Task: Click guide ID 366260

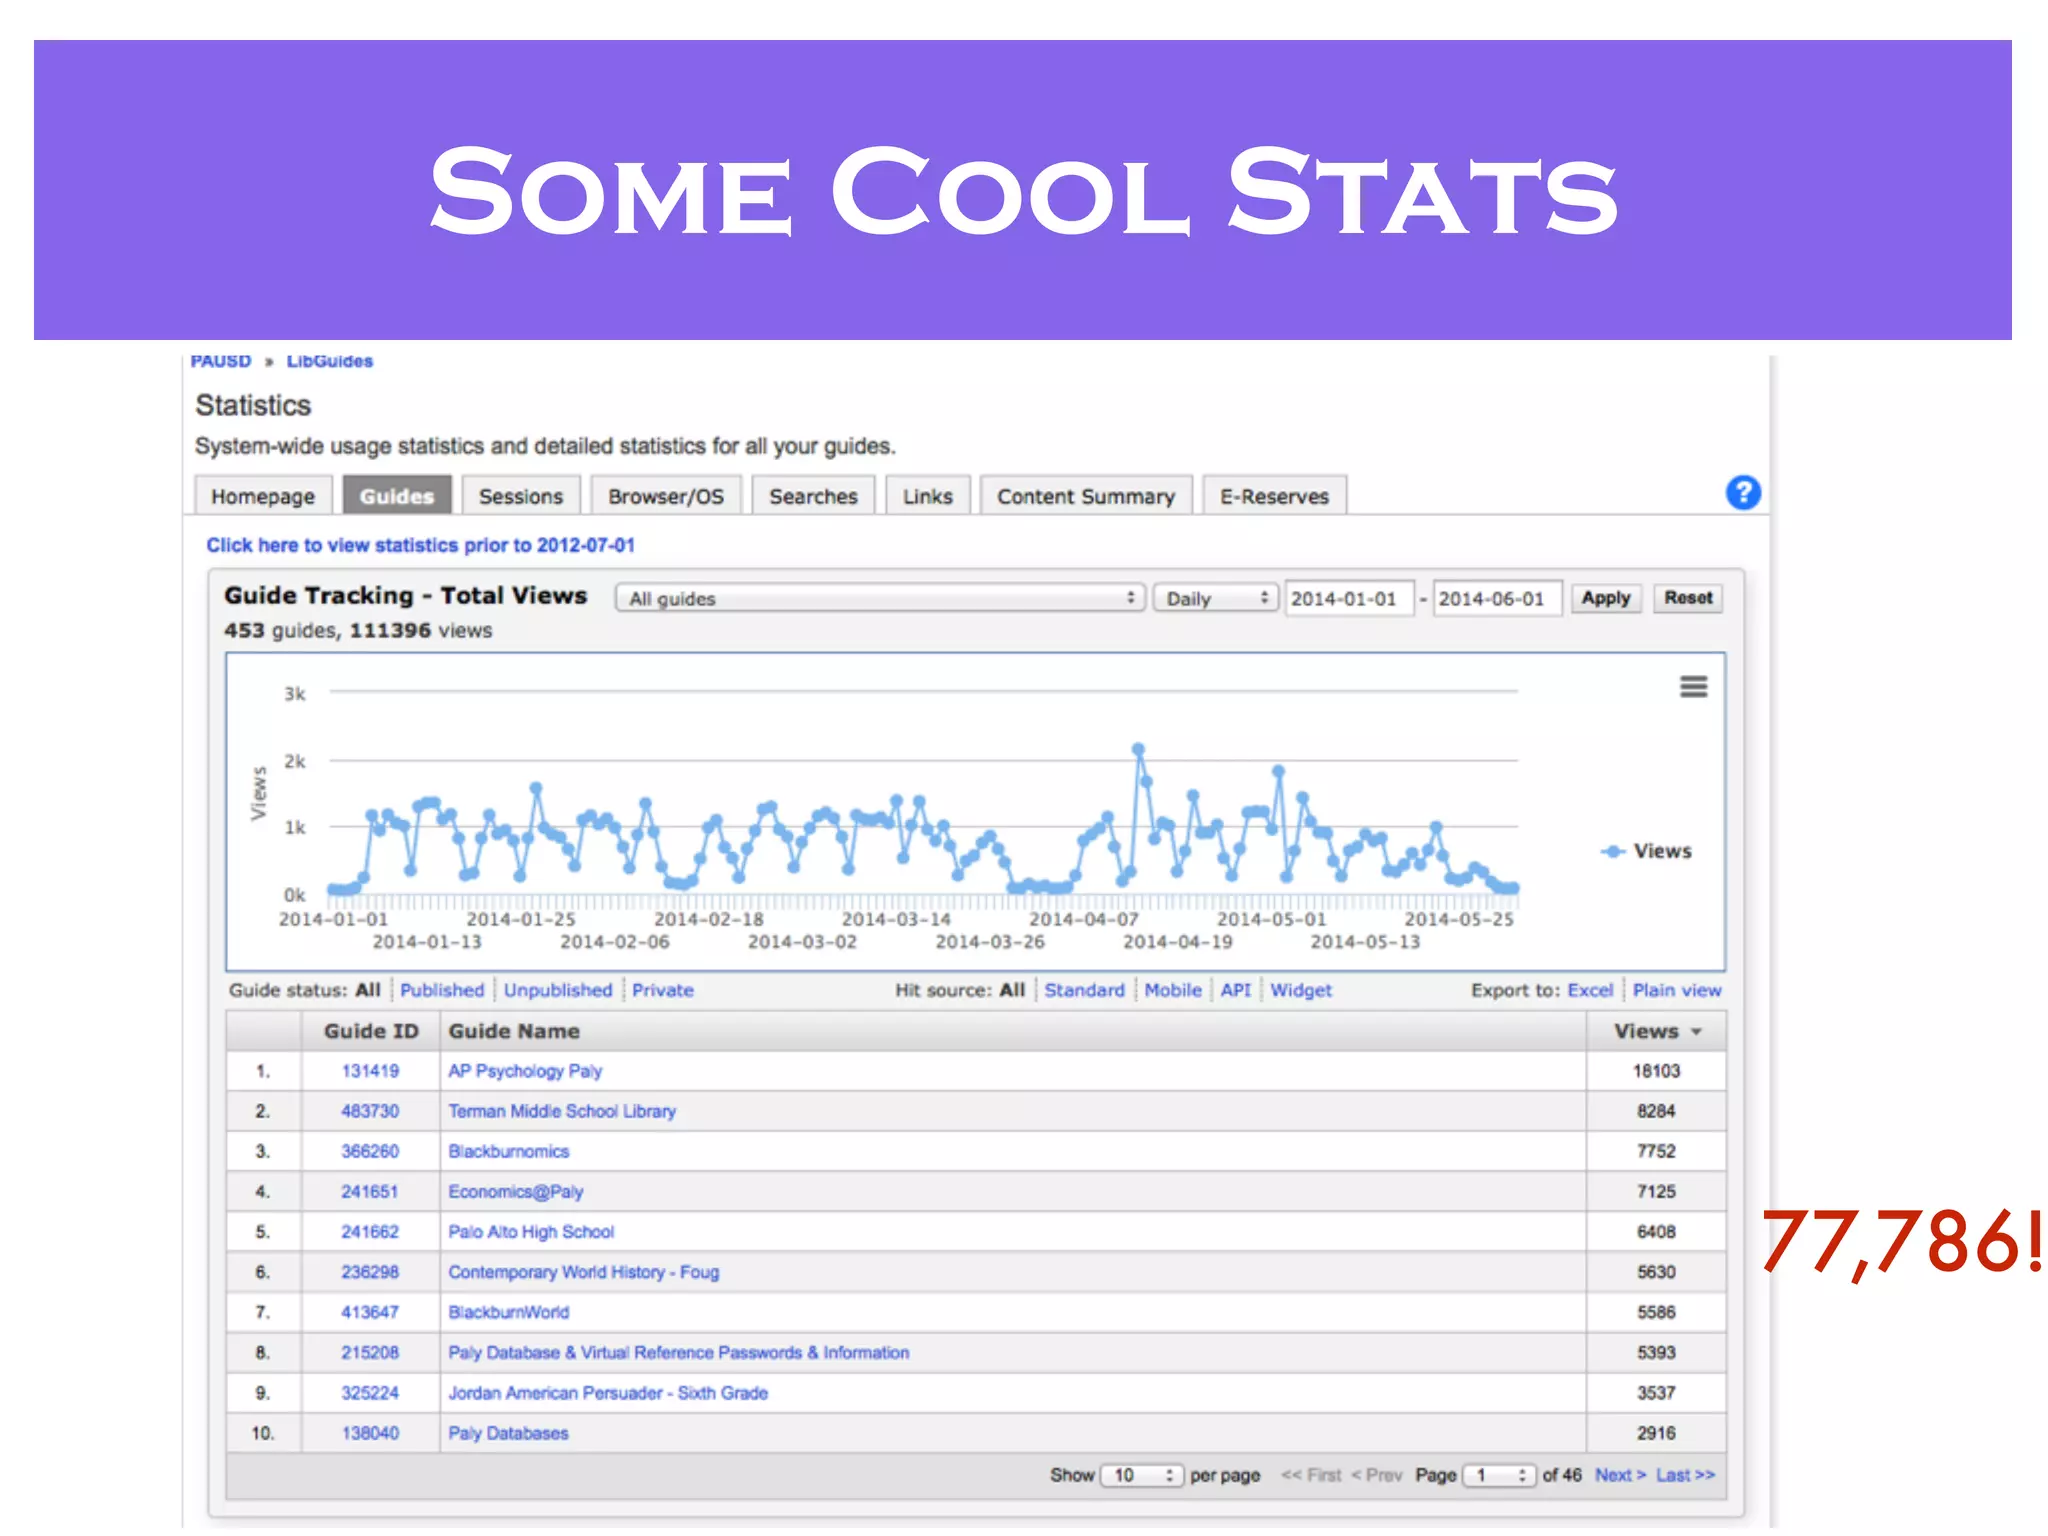Action: coord(370,1151)
